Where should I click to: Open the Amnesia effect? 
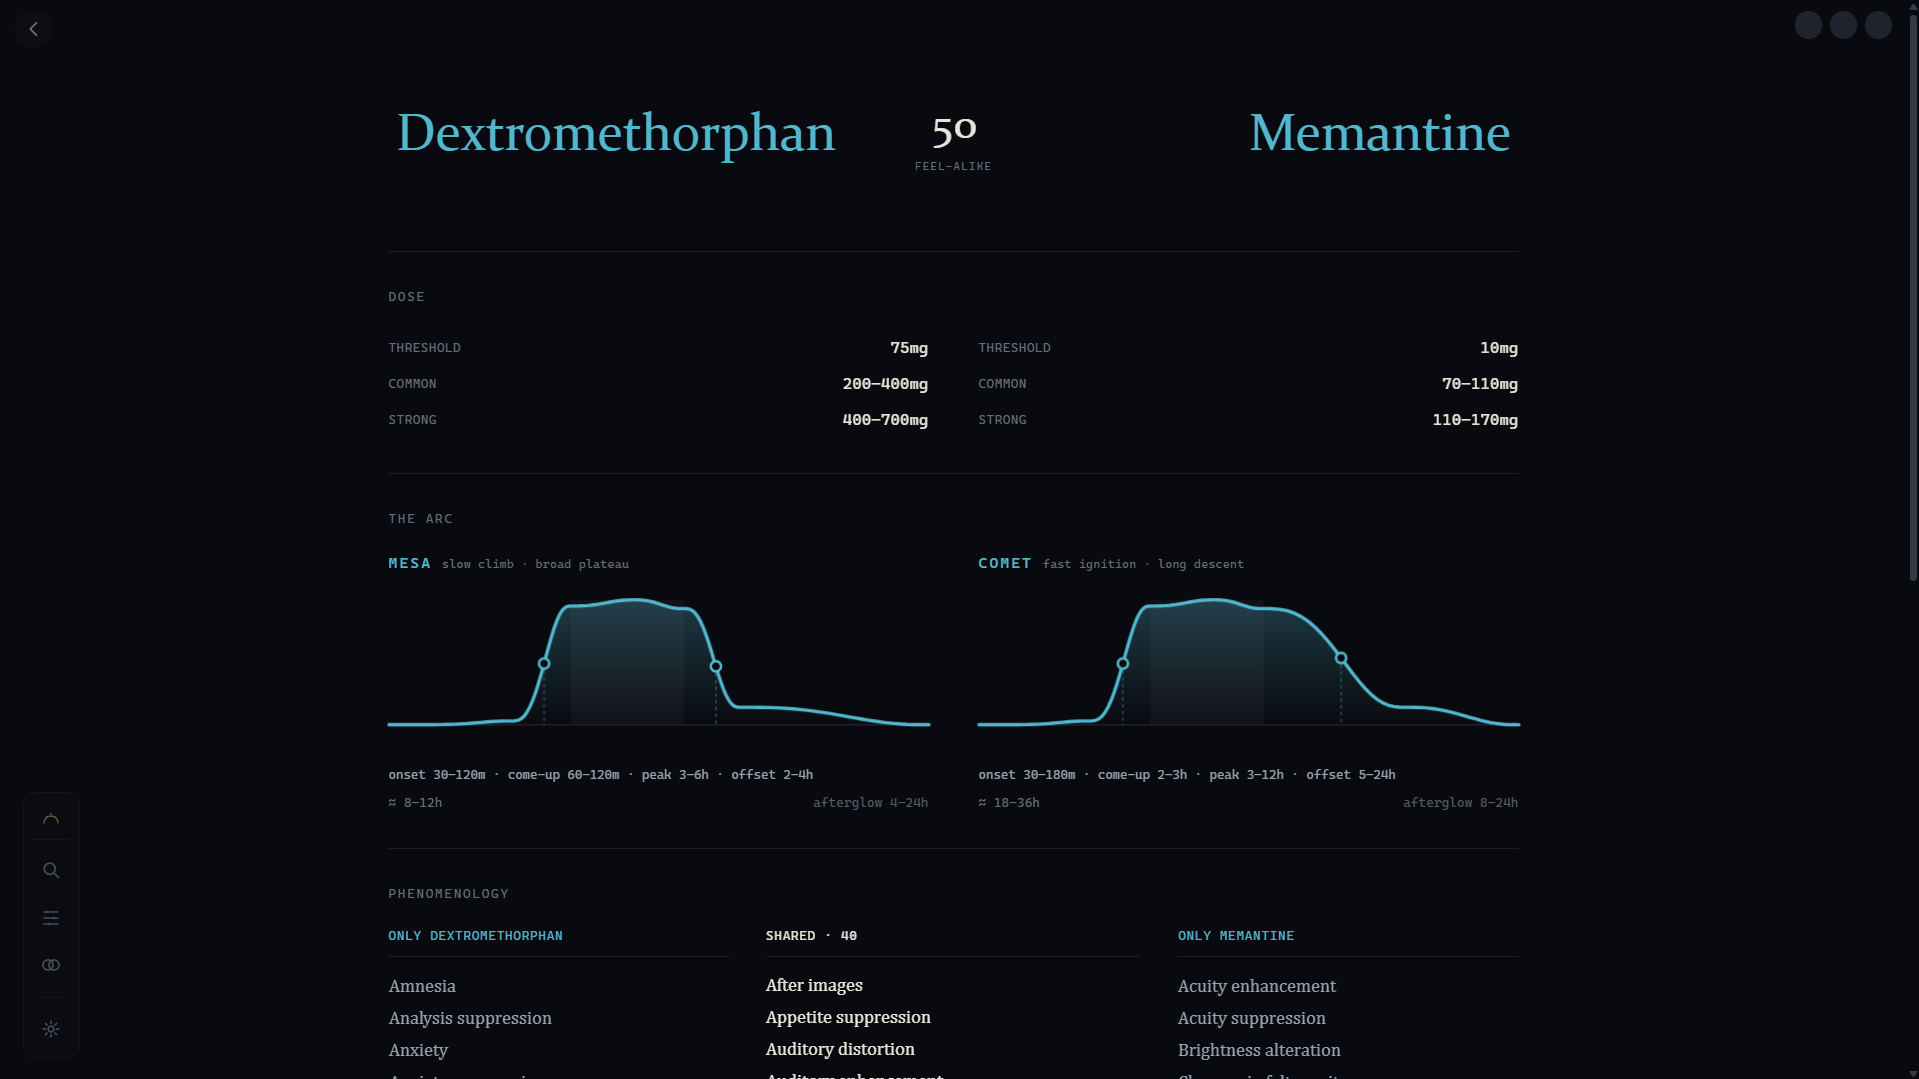(422, 986)
